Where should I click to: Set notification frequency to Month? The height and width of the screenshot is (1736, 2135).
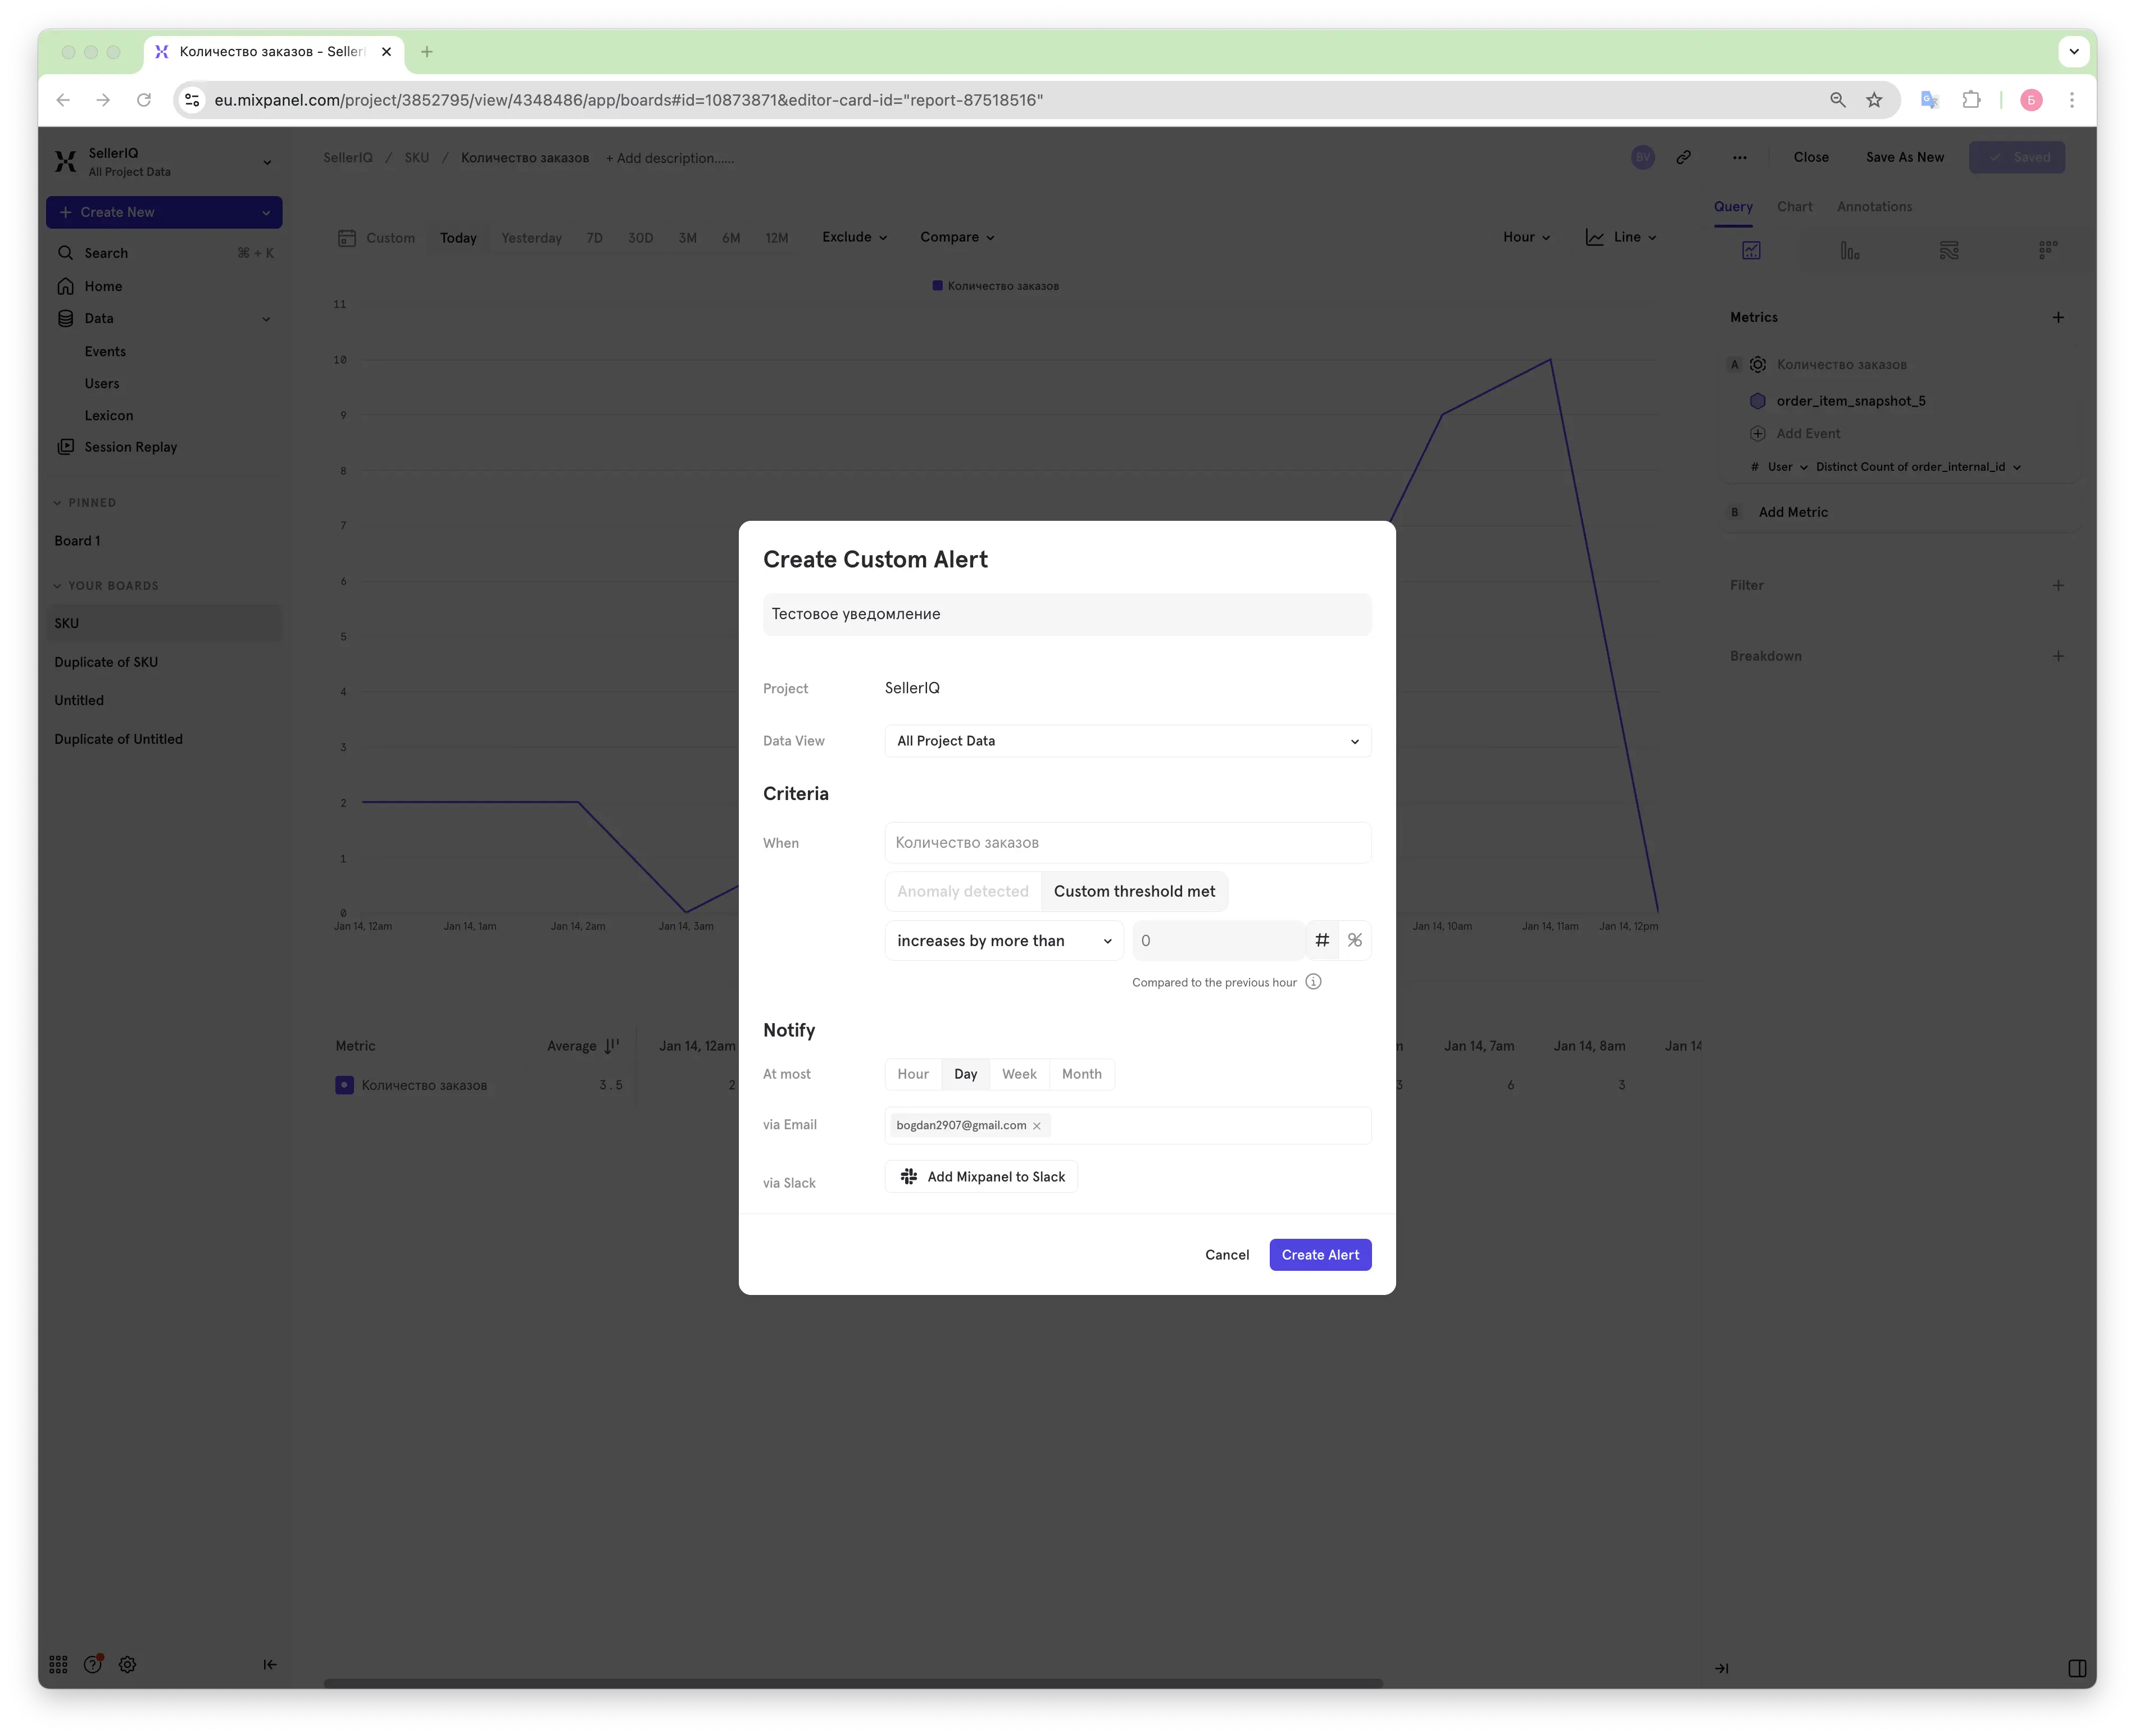[1082, 1074]
